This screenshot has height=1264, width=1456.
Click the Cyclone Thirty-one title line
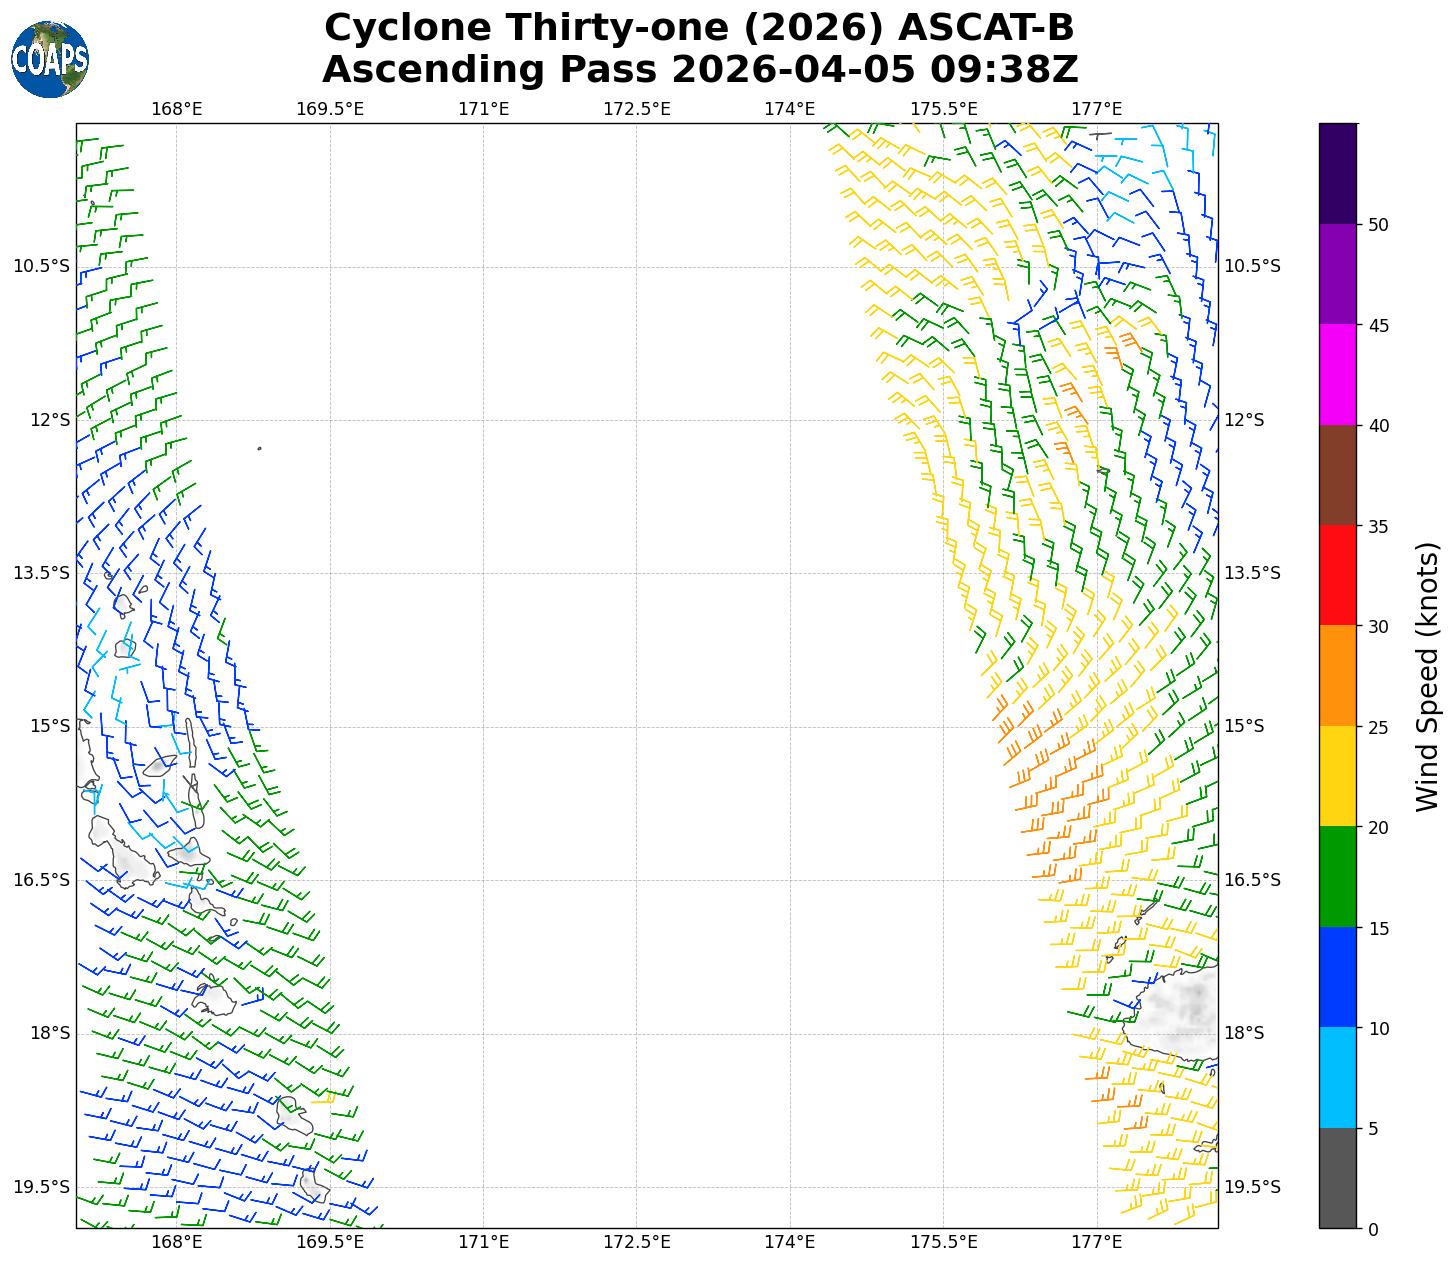pos(699,28)
